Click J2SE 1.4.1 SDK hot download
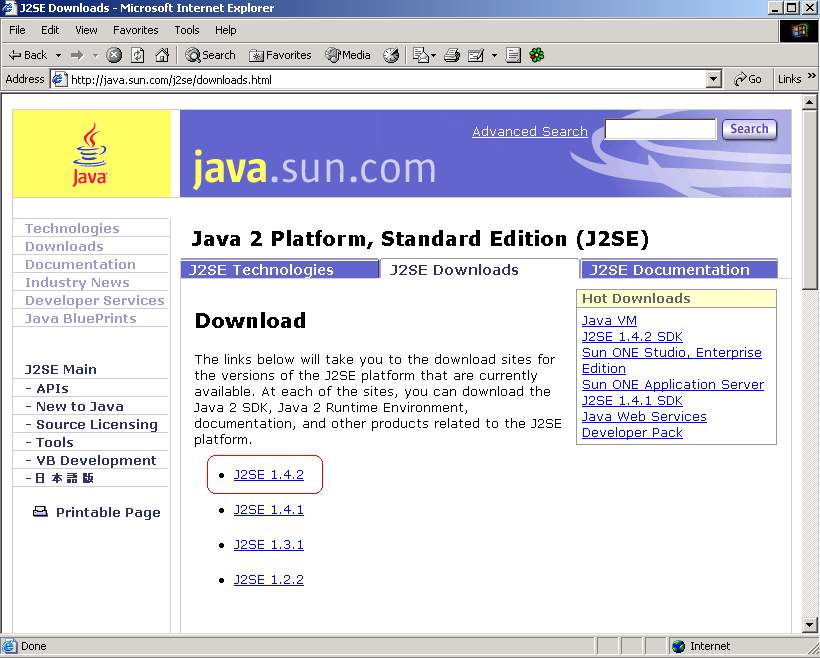Viewport: 820px width, 658px height. click(632, 401)
